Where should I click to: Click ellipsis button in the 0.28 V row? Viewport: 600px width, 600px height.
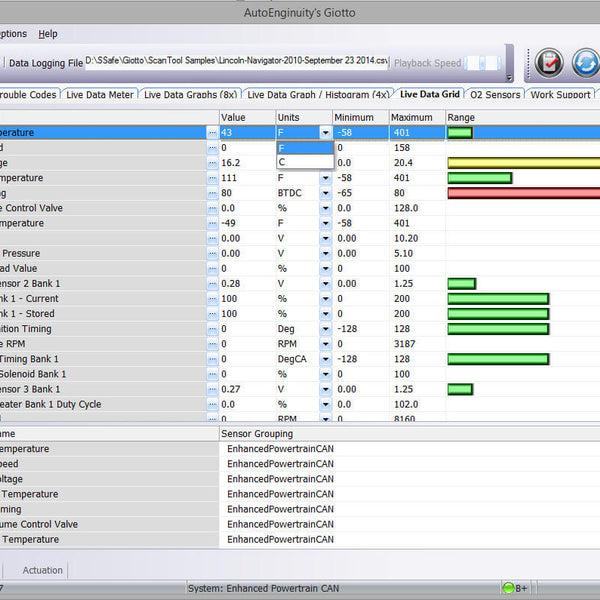coord(212,283)
